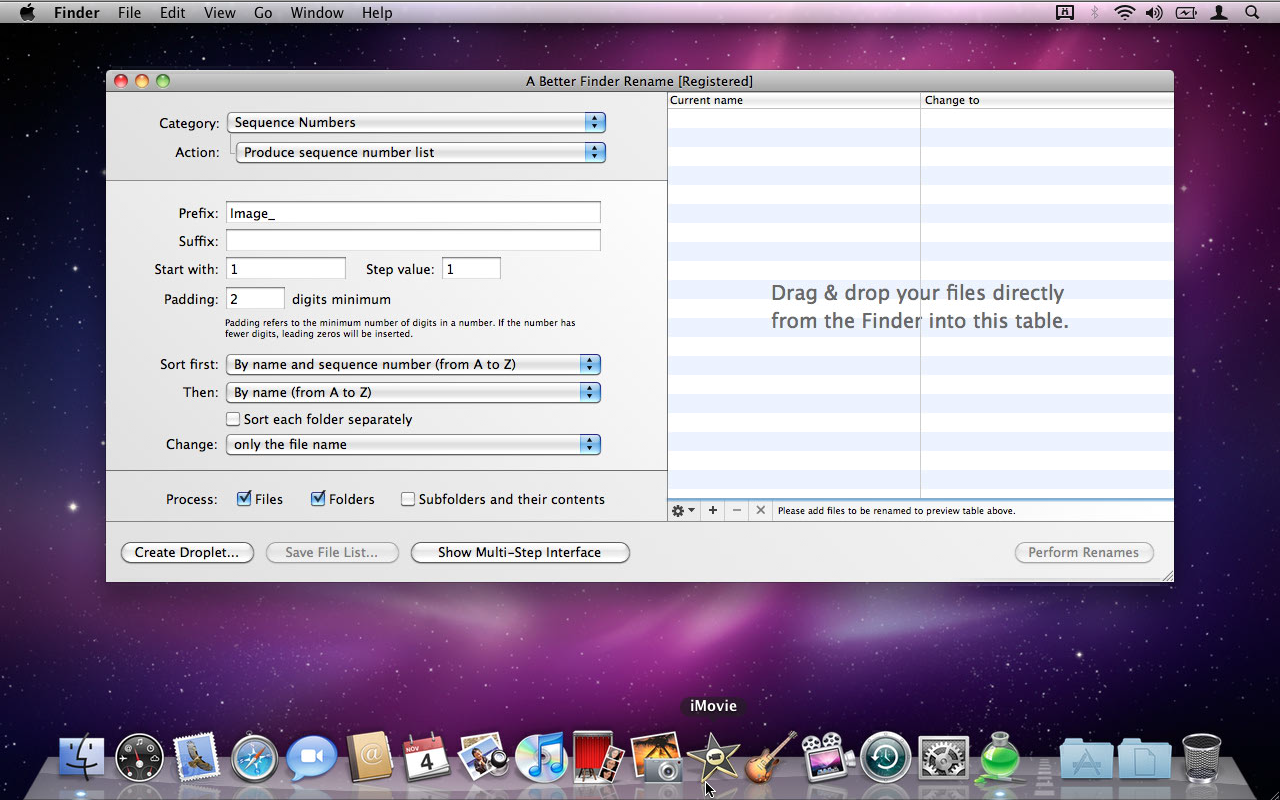1280x800 pixels.
Task: Open the Help menu
Action: tap(377, 13)
